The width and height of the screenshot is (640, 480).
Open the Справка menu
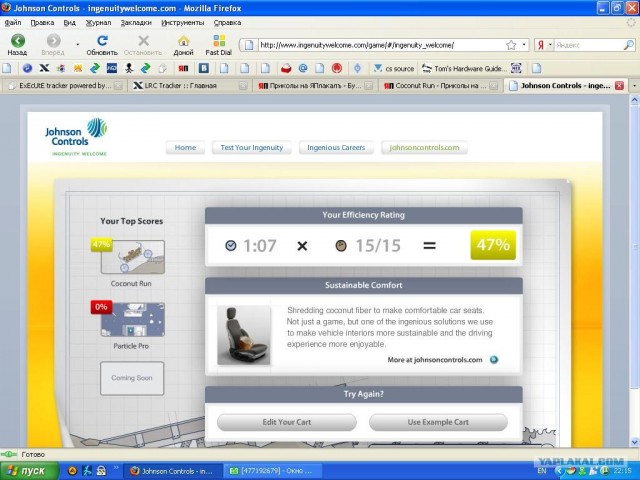pyautogui.click(x=227, y=22)
